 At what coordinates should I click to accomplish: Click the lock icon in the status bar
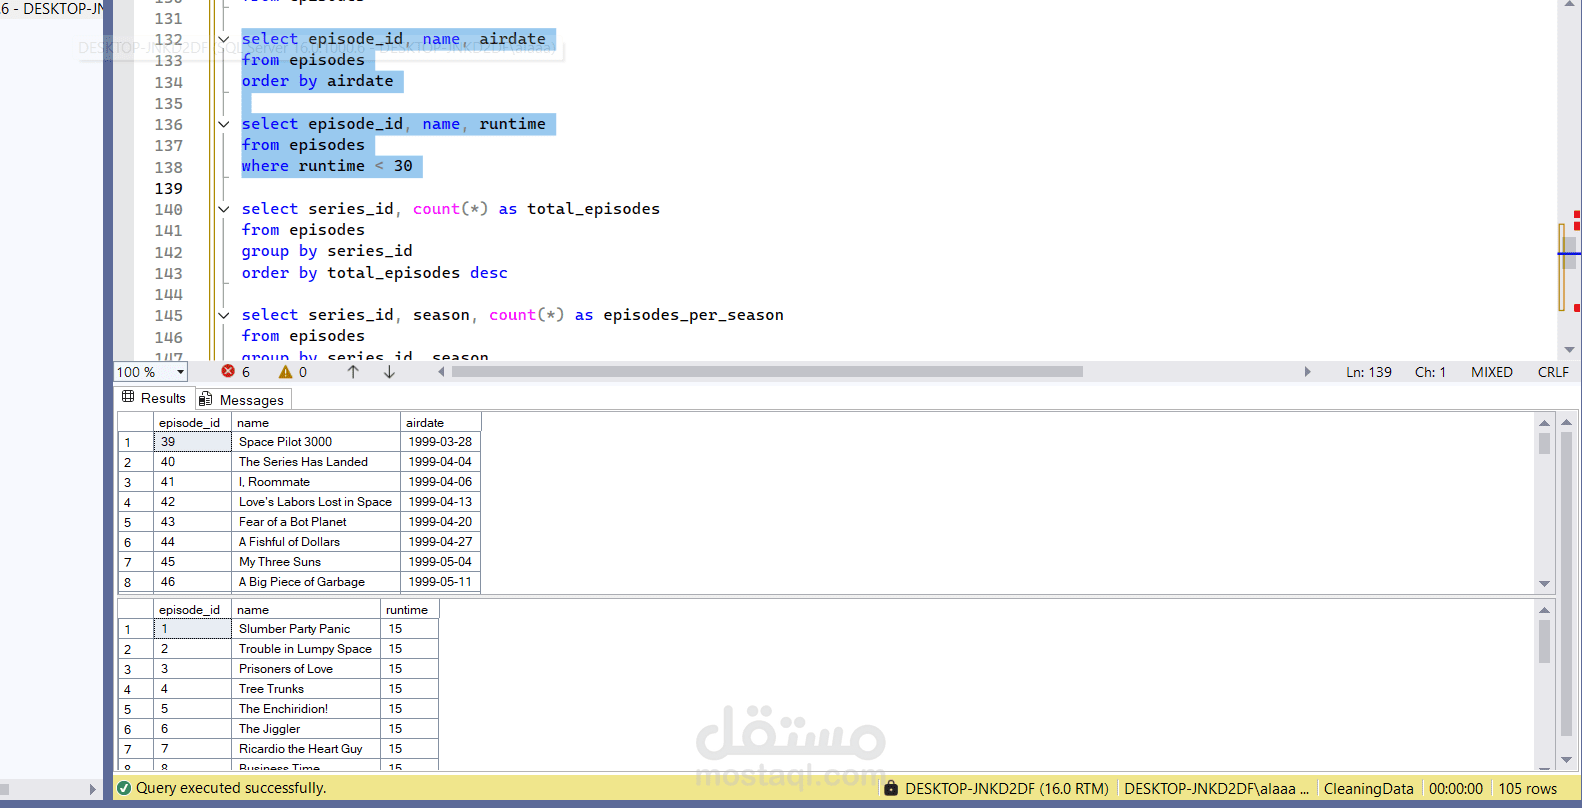point(891,788)
